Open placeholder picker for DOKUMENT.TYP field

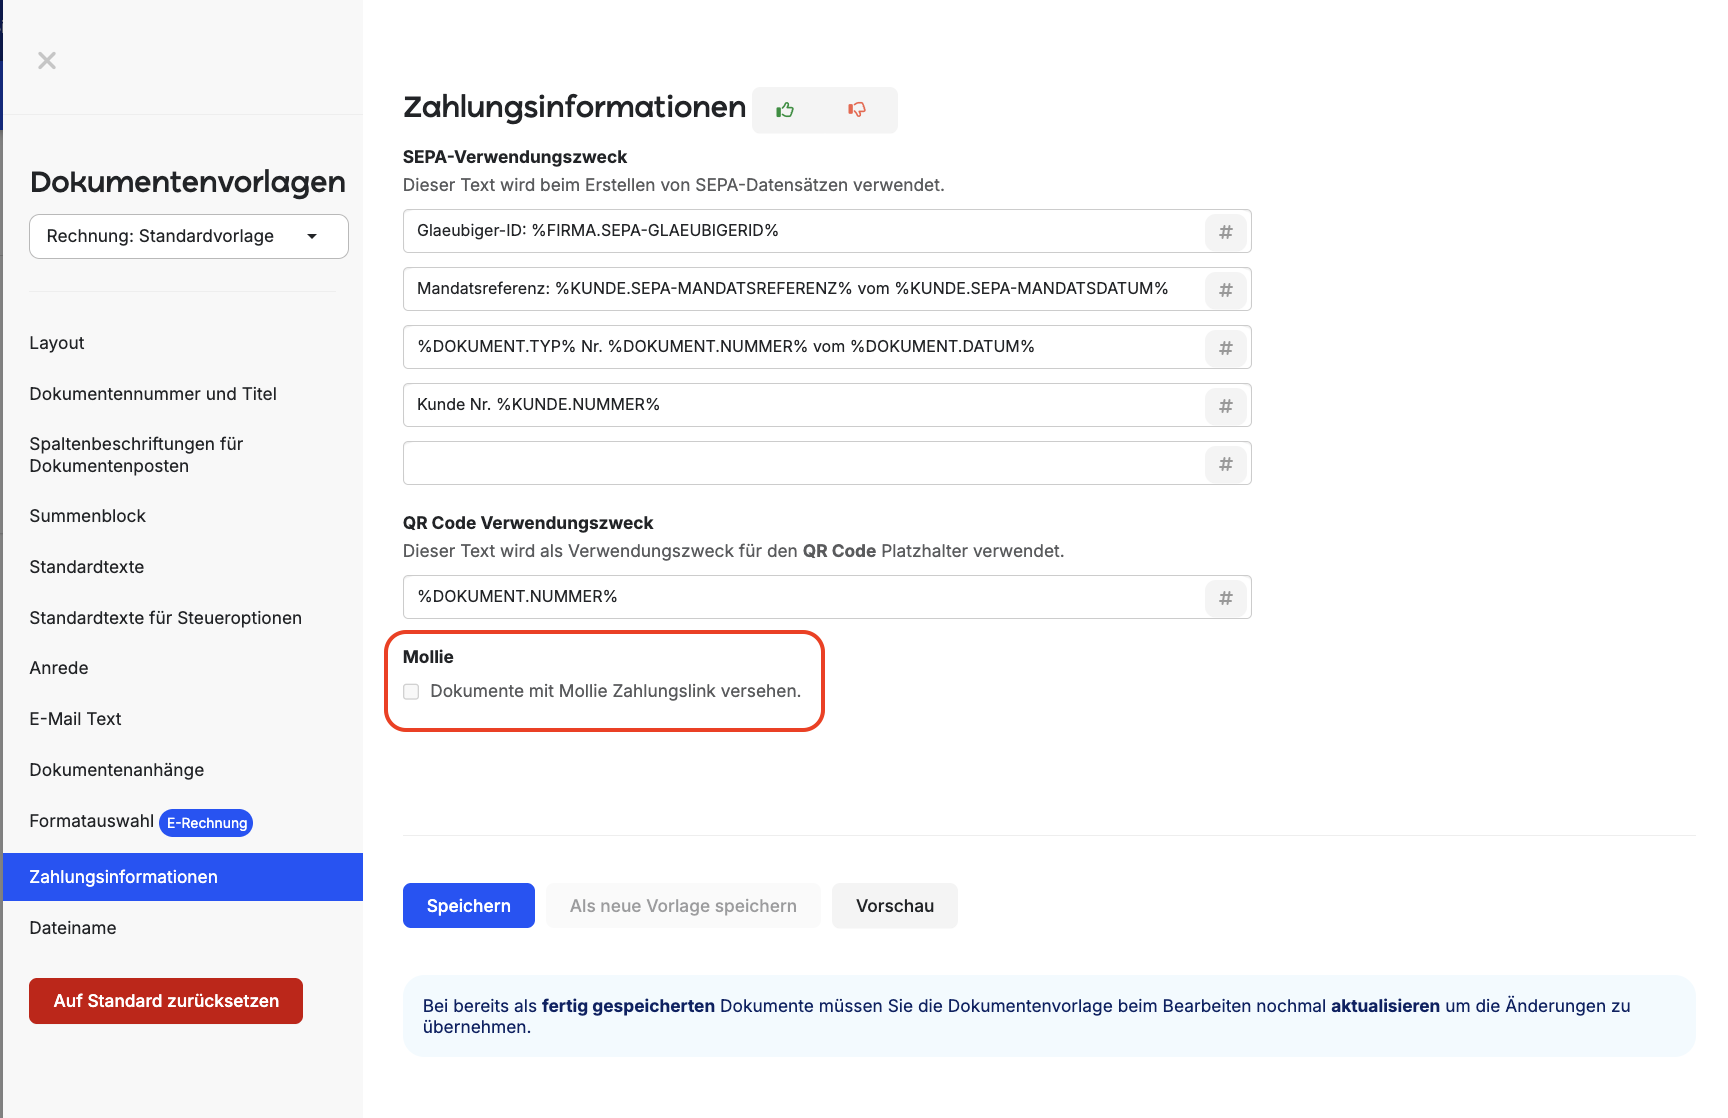tap(1226, 348)
